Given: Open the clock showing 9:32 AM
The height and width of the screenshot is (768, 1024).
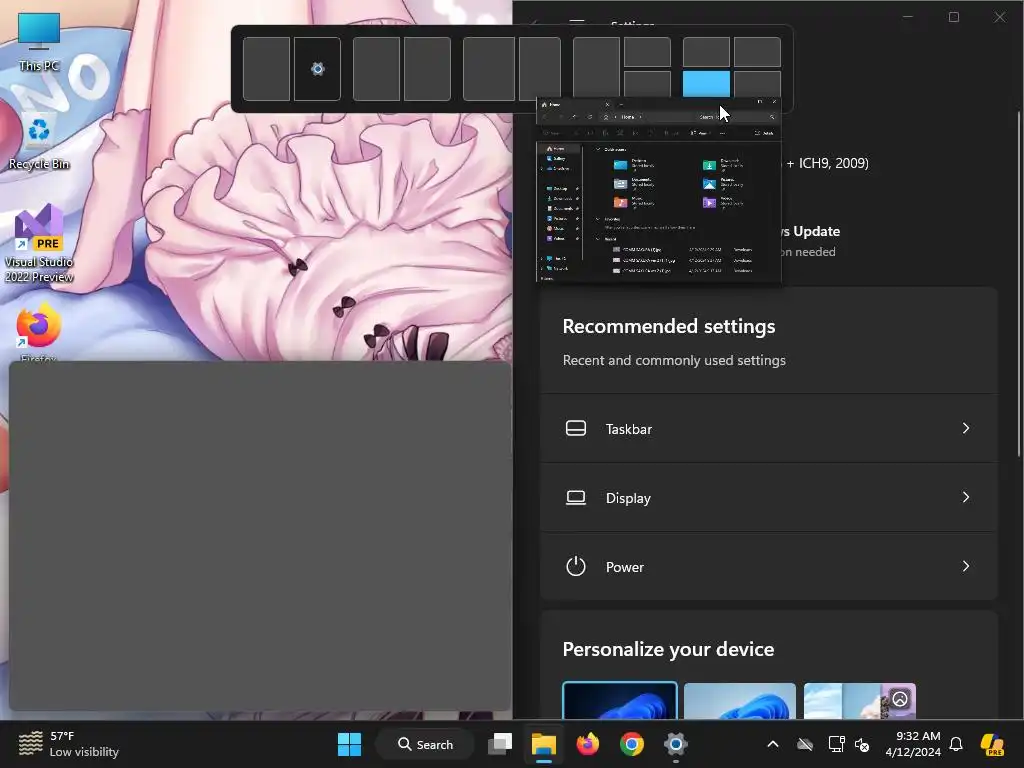Looking at the screenshot, I should (913, 744).
